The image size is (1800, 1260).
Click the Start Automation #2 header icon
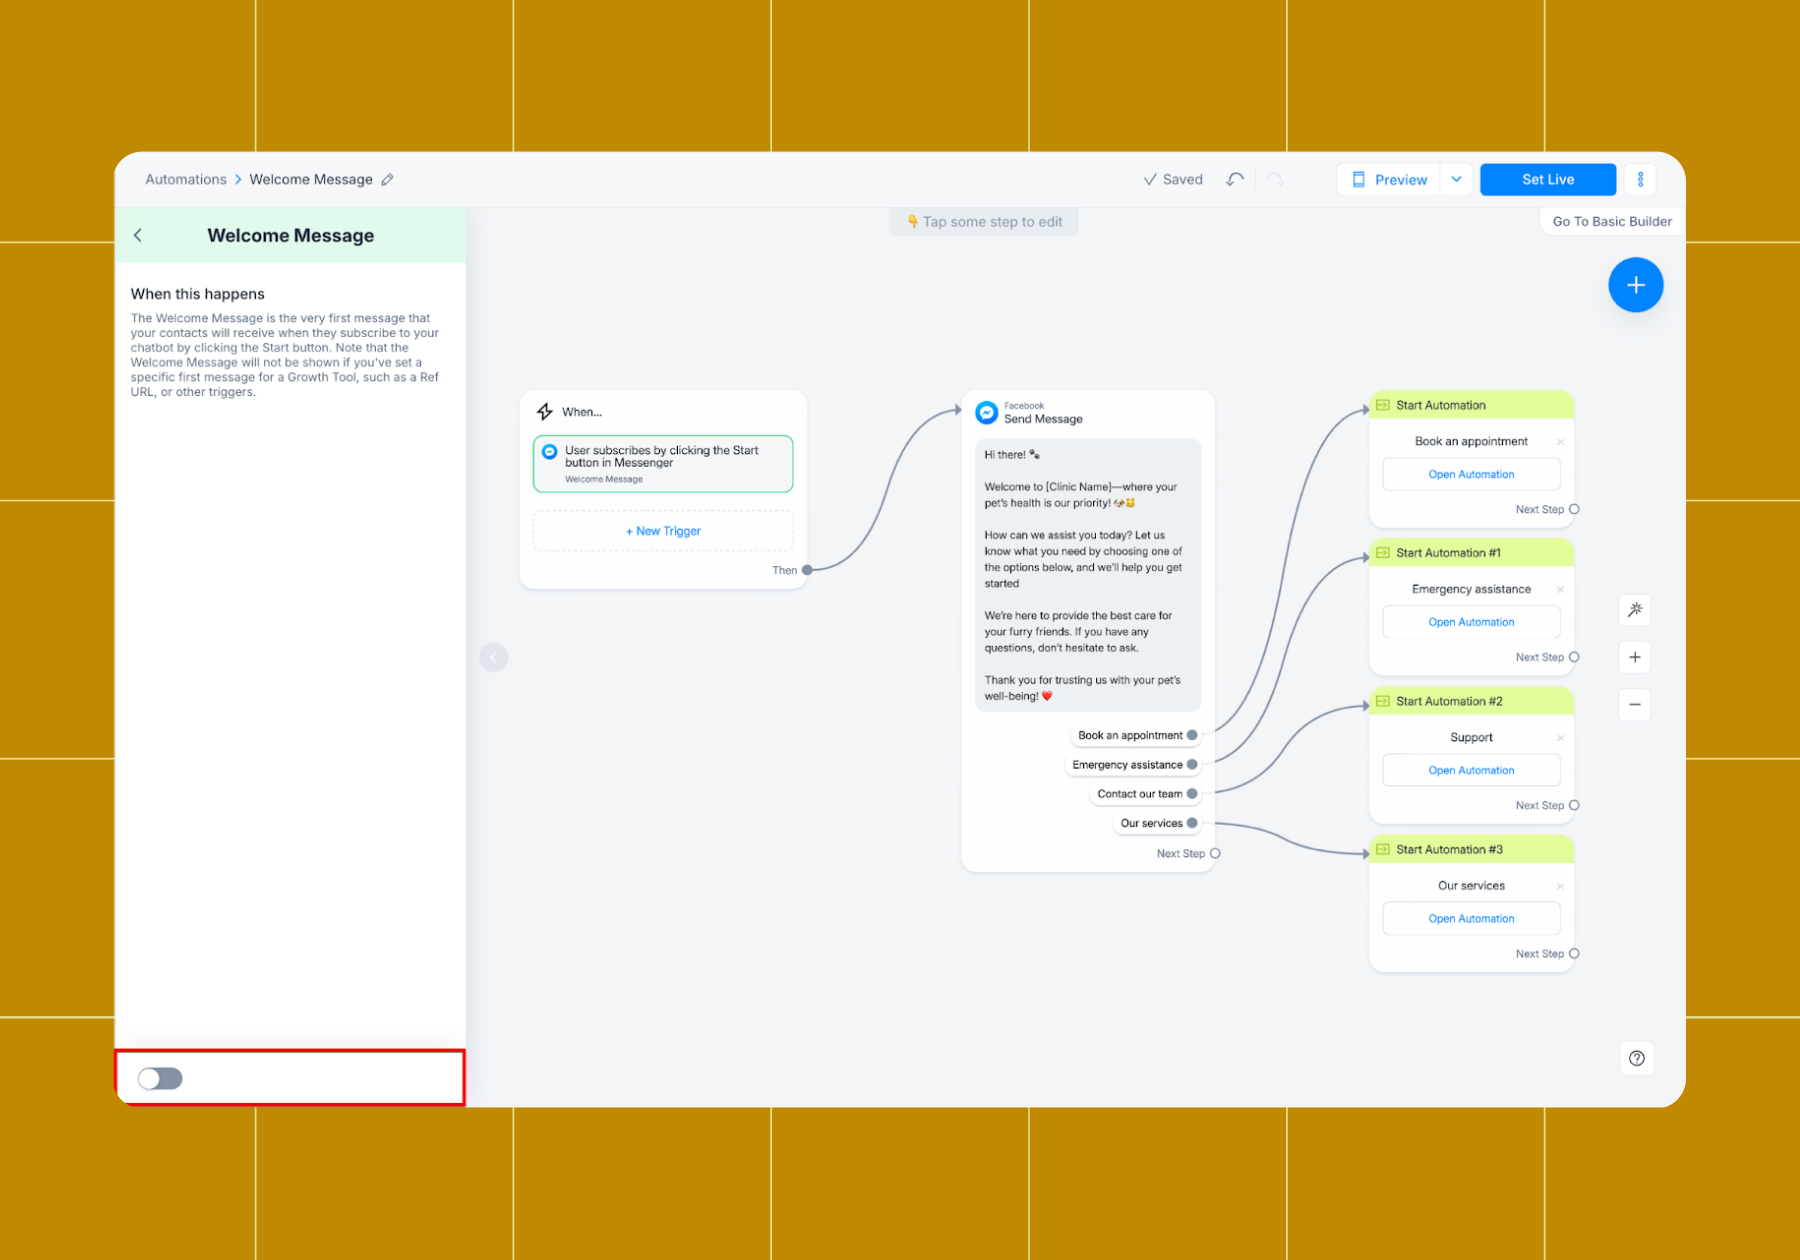pos(1383,701)
